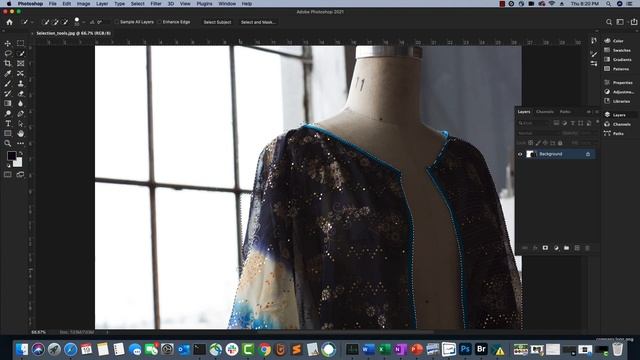640x360 pixels.
Task: Create a new layer in Layers panel
Action: click(577, 248)
